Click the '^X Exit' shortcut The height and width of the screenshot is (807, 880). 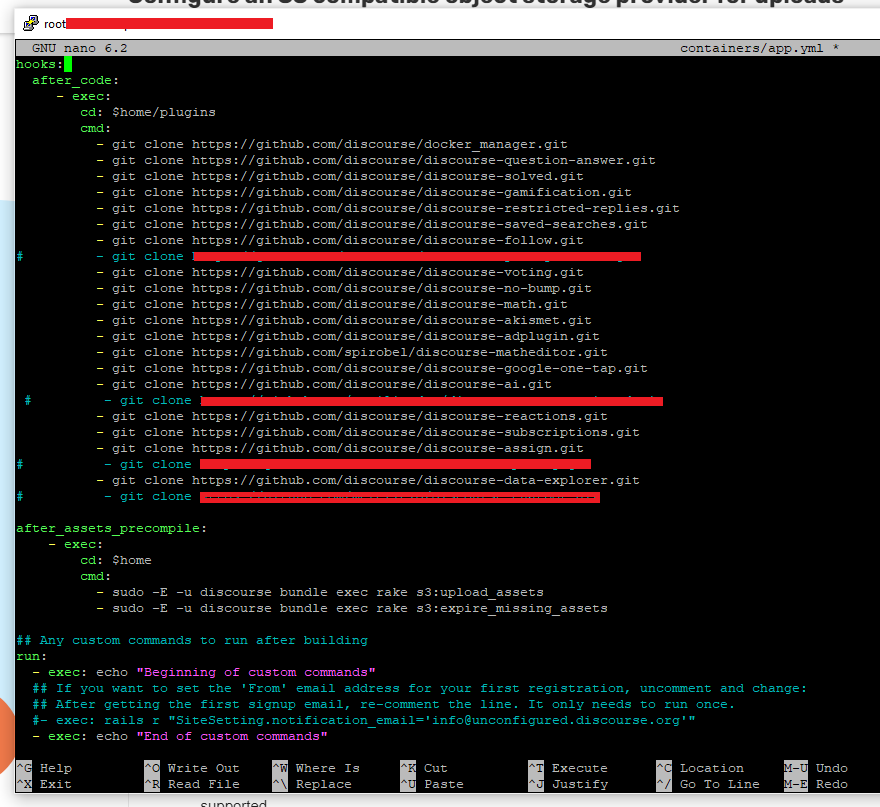point(44,784)
